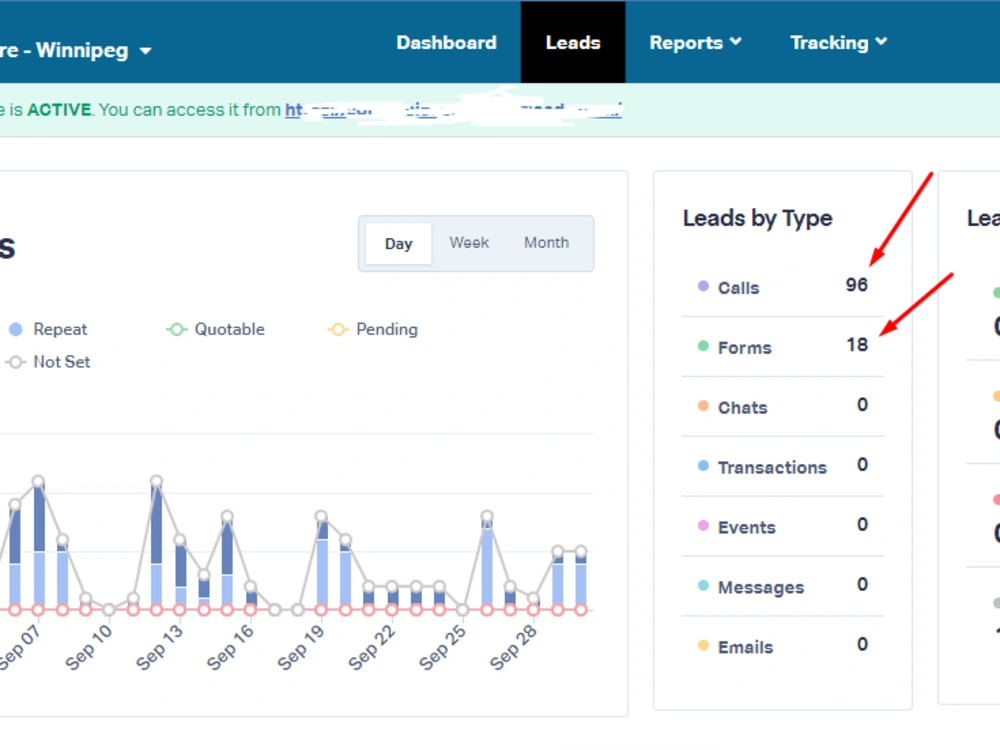Click the Messages lead type row
The height and width of the screenshot is (750, 1000).
pos(783,587)
